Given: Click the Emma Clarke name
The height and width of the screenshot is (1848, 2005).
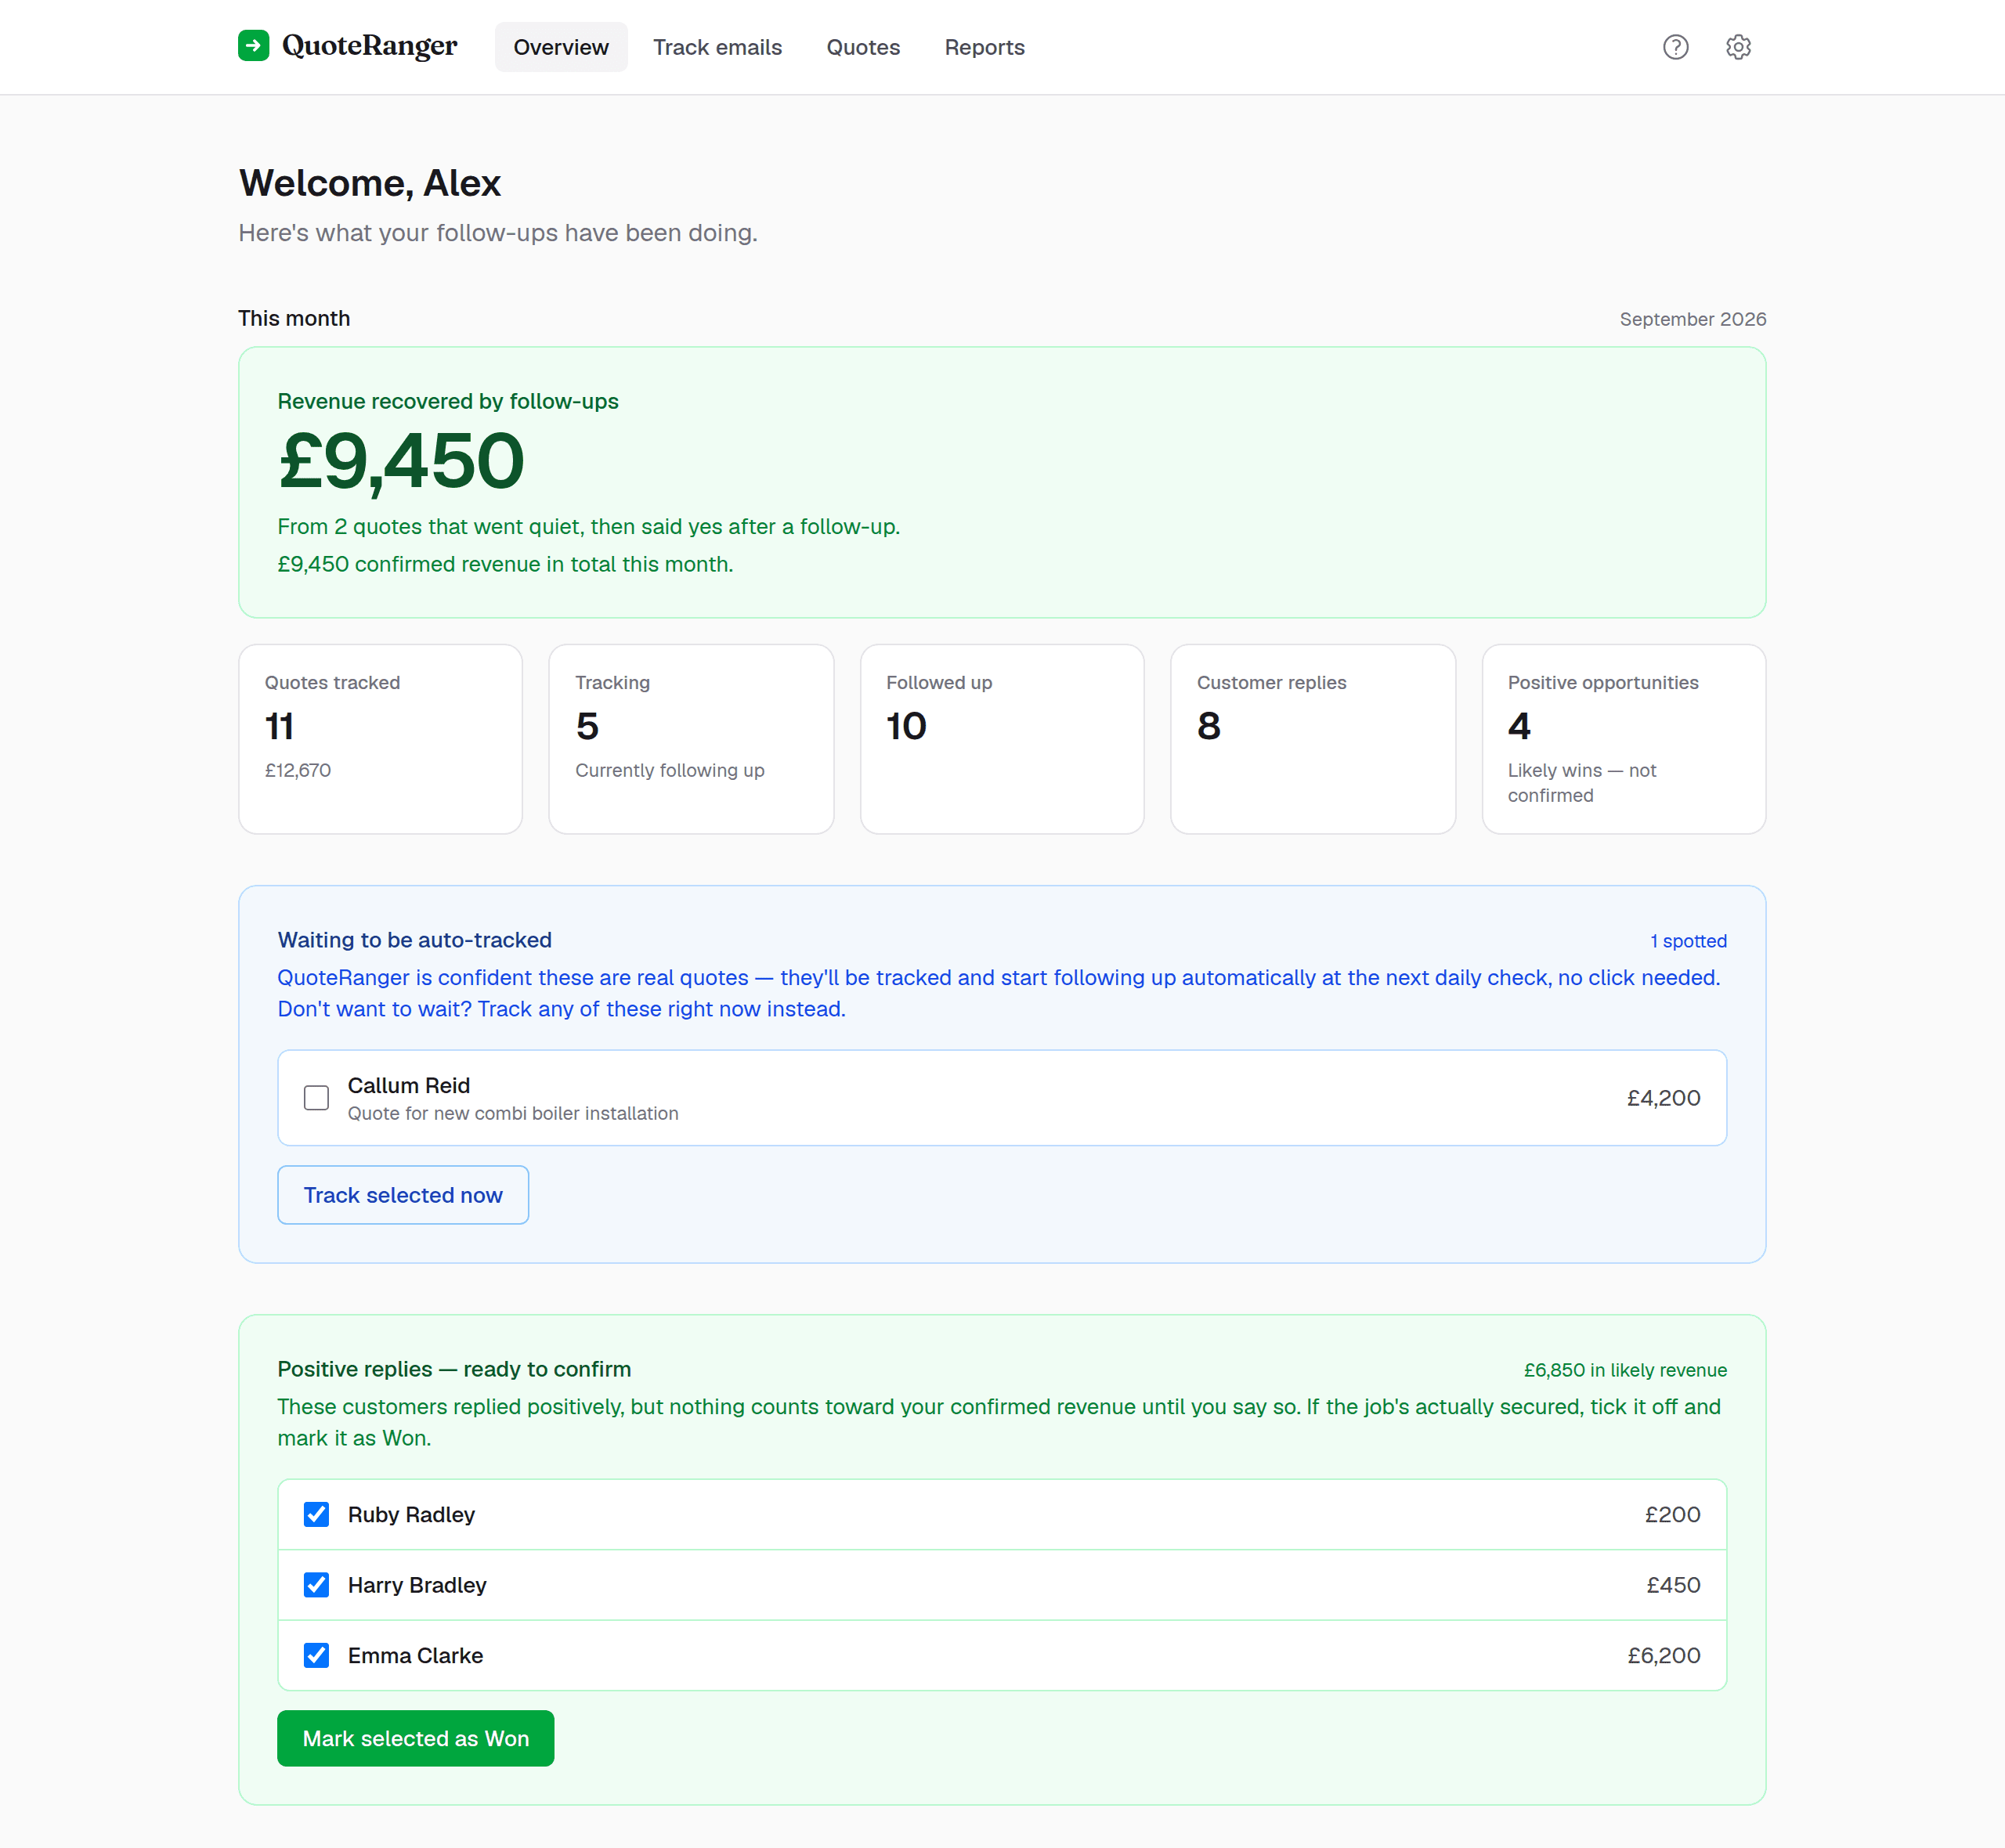Looking at the screenshot, I should coord(415,1656).
